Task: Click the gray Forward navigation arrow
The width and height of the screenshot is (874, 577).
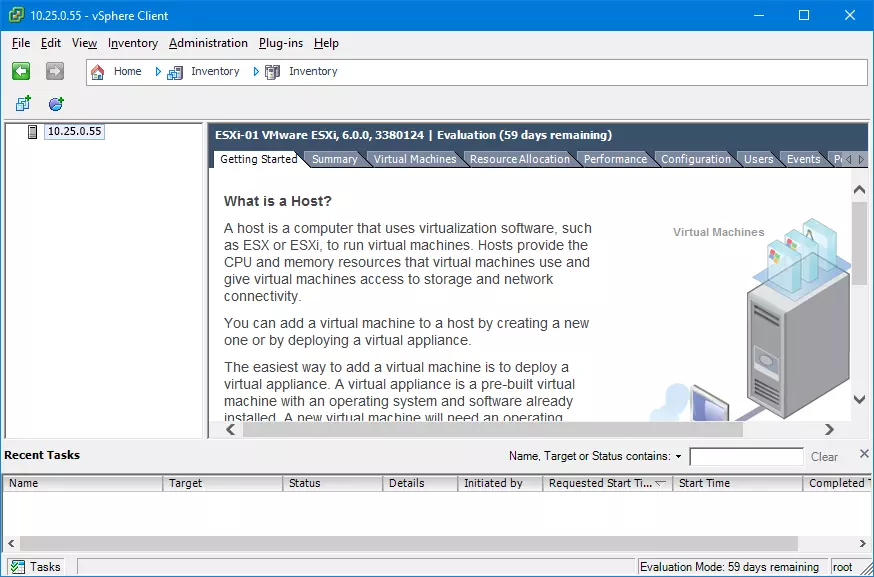Action: click(55, 71)
